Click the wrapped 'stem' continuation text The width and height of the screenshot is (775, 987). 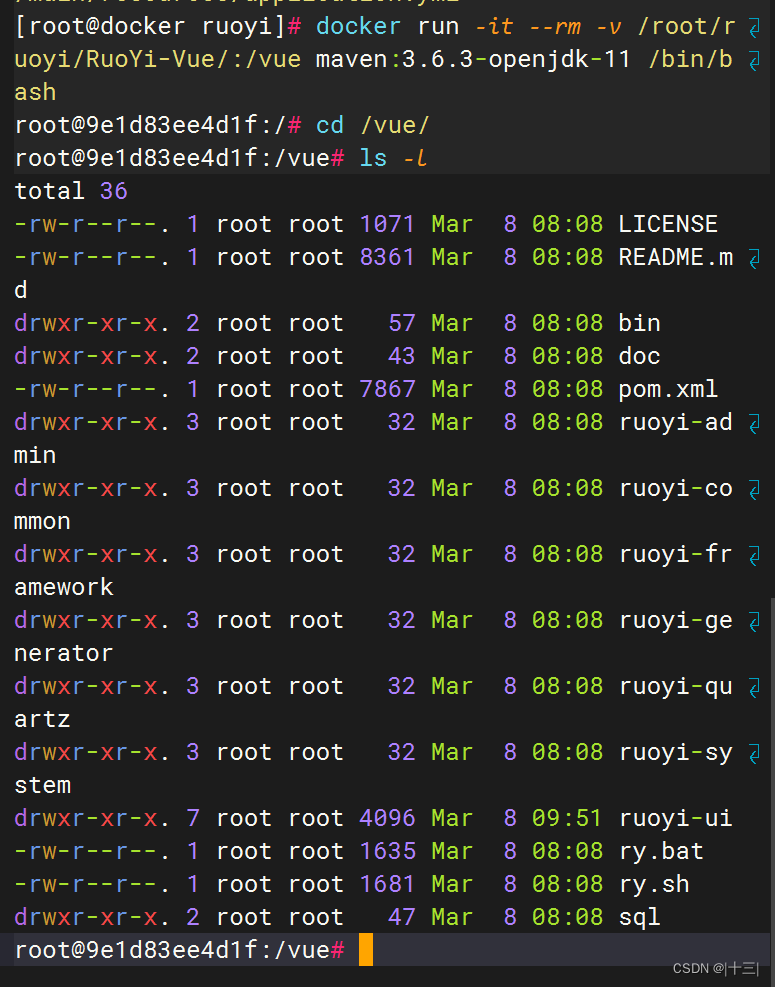click(x=42, y=785)
